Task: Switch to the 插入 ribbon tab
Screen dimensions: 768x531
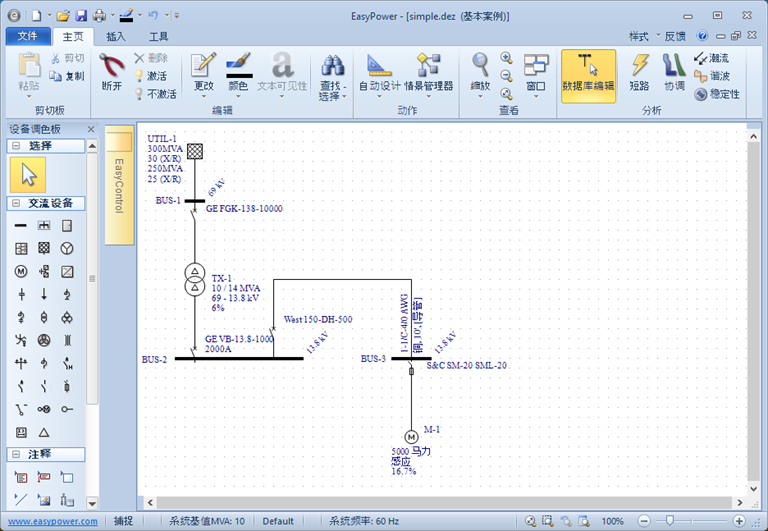Action: click(116, 36)
